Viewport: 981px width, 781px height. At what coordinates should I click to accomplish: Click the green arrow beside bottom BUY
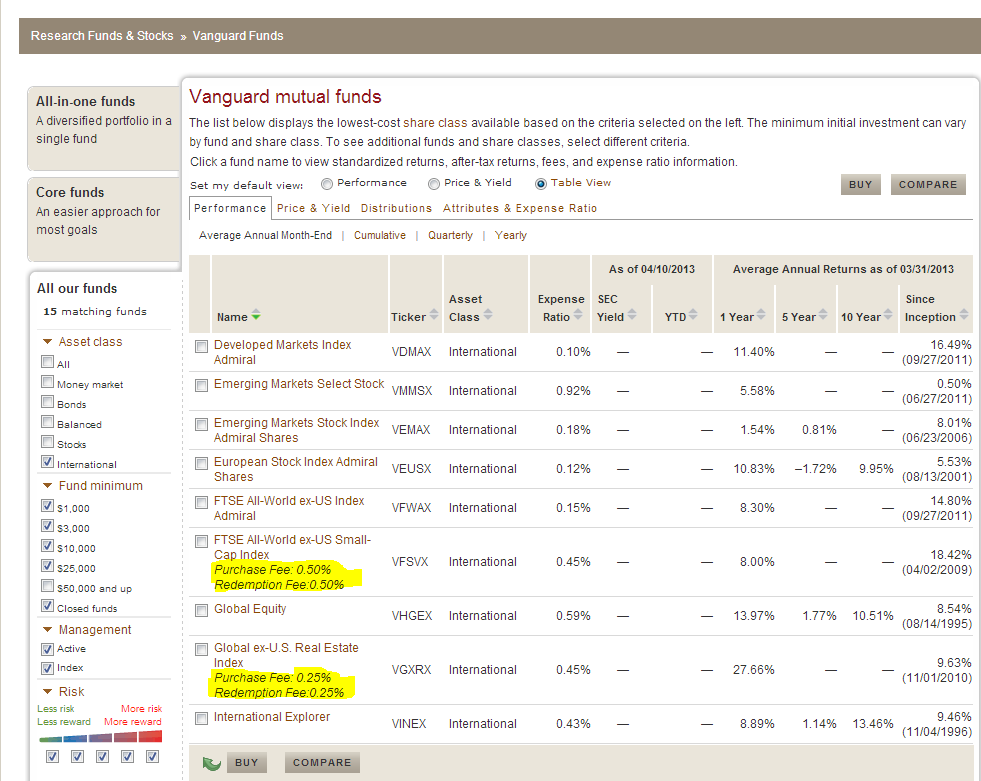211,763
